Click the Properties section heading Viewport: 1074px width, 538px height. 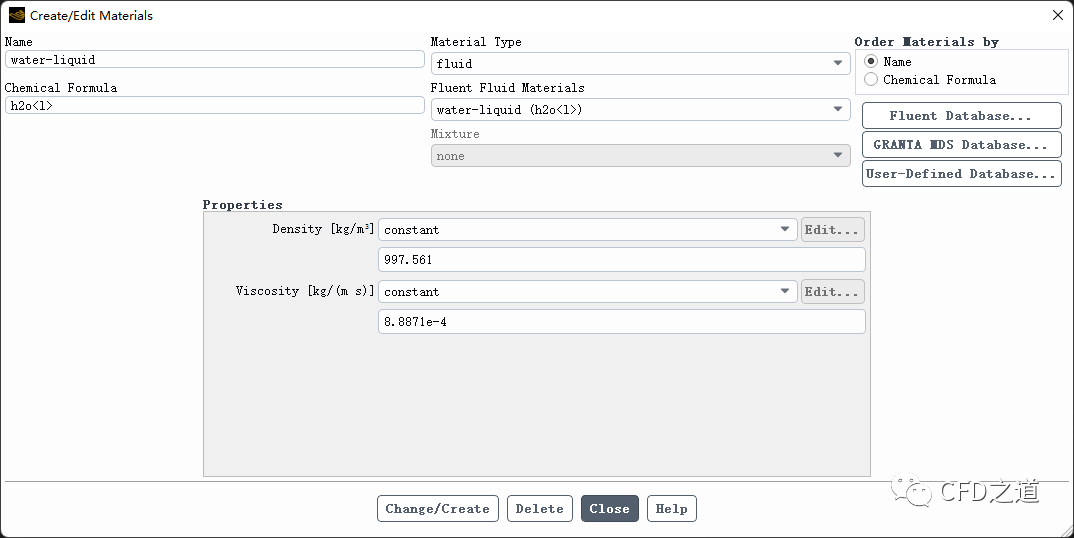(242, 205)
